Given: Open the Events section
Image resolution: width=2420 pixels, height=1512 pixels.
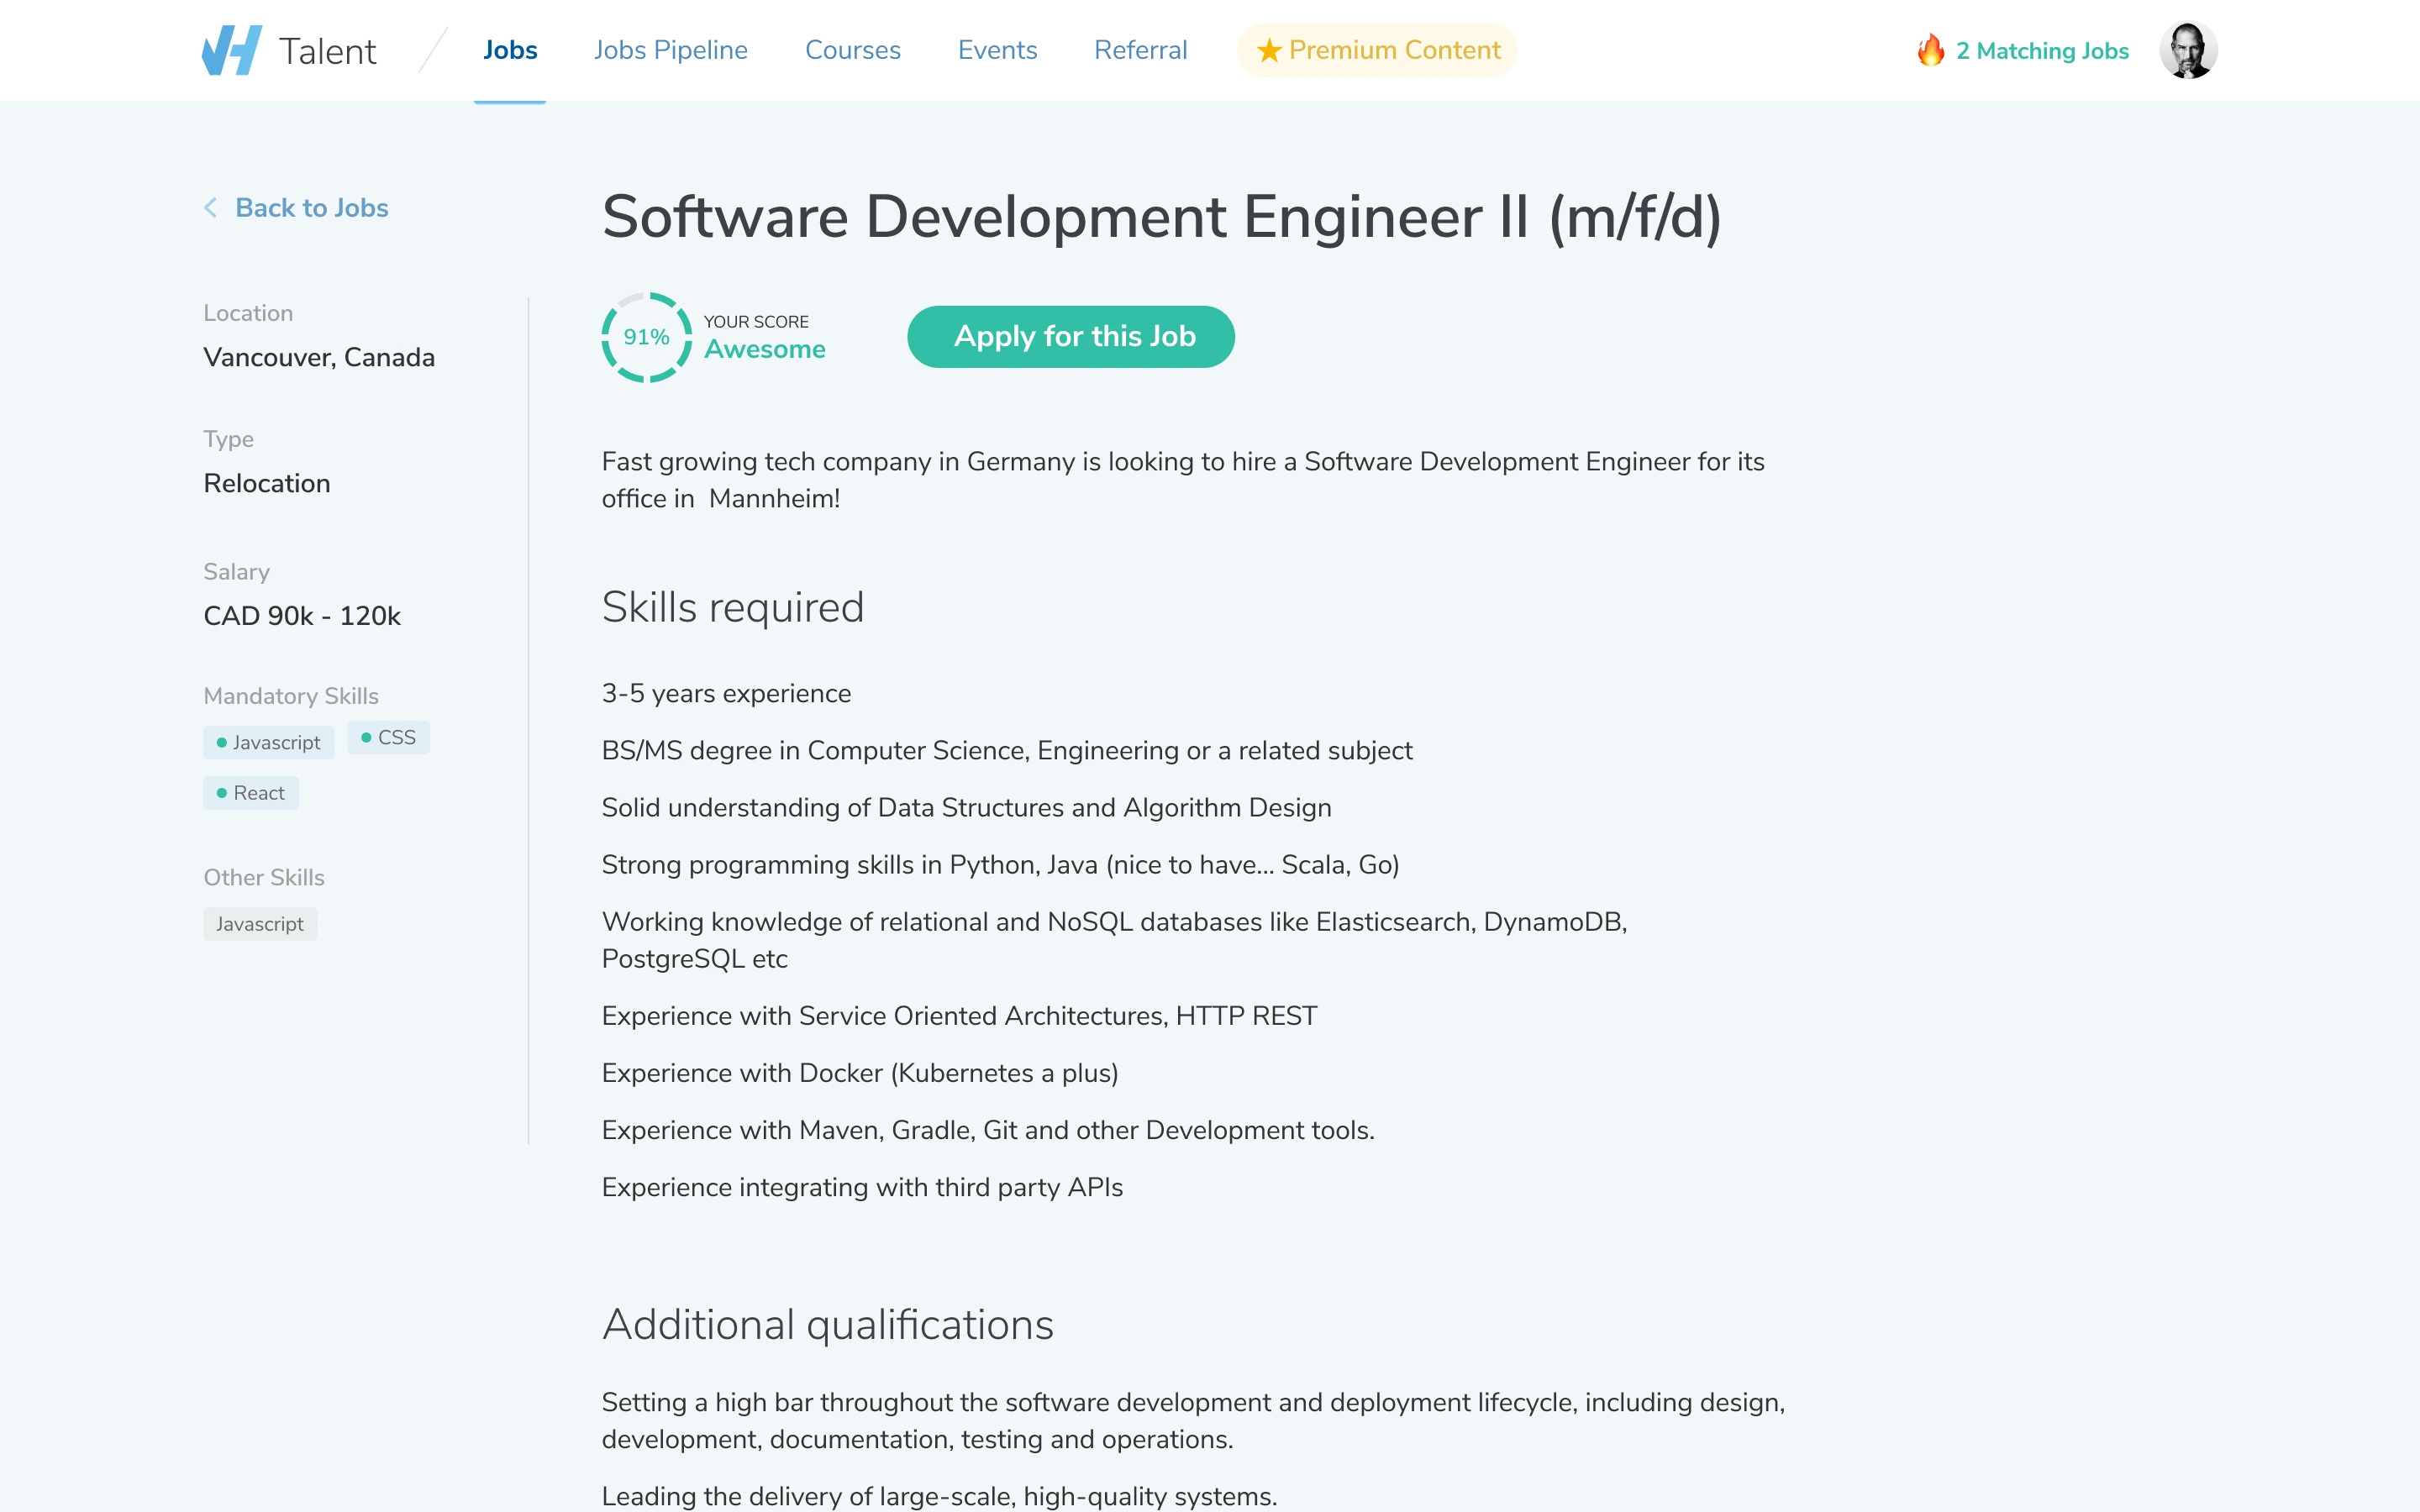Looking at the screenshot, I should point(997,49).
